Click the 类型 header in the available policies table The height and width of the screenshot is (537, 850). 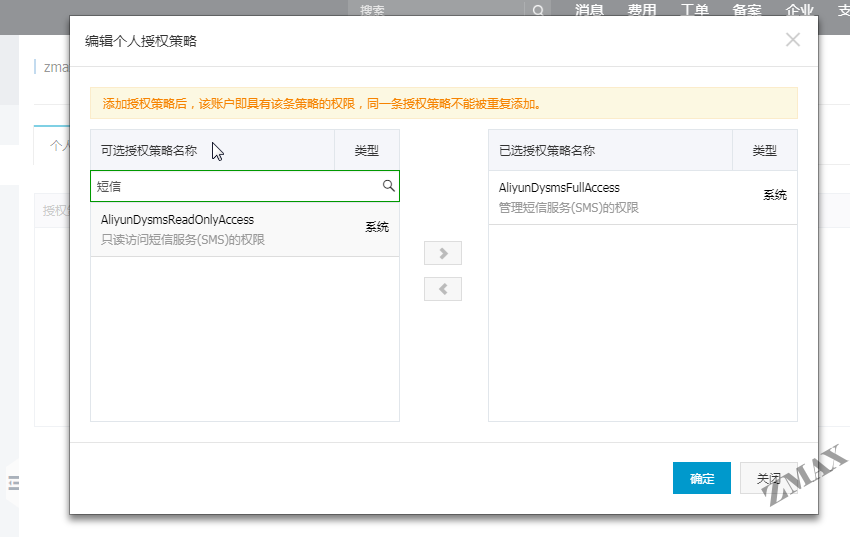tap(366, 151)
